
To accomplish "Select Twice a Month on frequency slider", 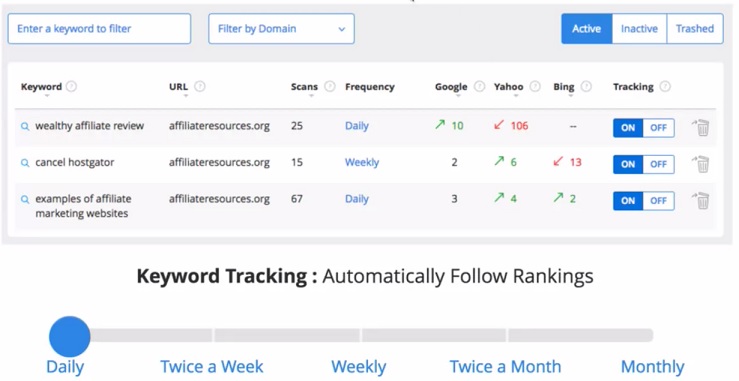I will pyautogui.click(x=505, y=366).
